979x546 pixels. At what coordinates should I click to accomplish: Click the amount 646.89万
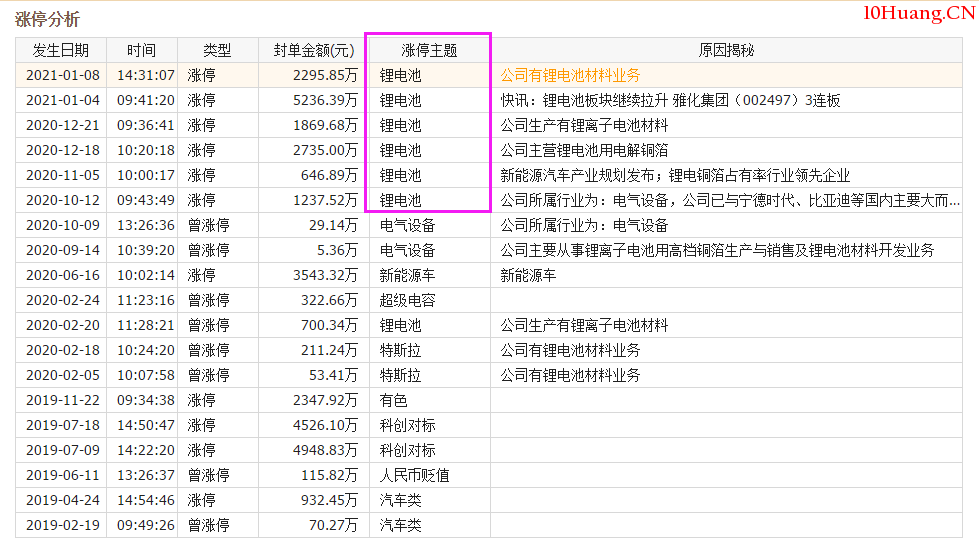coord(329,176)
